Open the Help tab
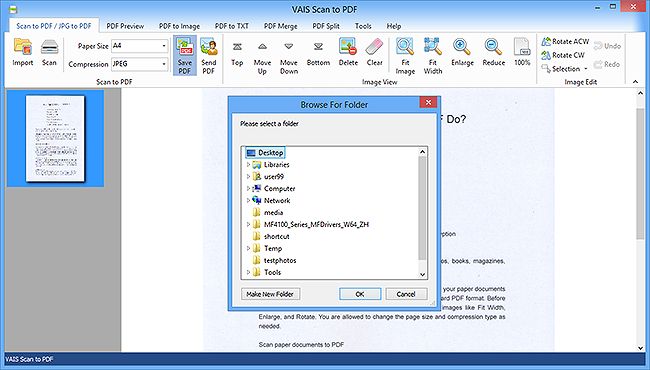Screen dimensions: 650x370 [394, 26]
